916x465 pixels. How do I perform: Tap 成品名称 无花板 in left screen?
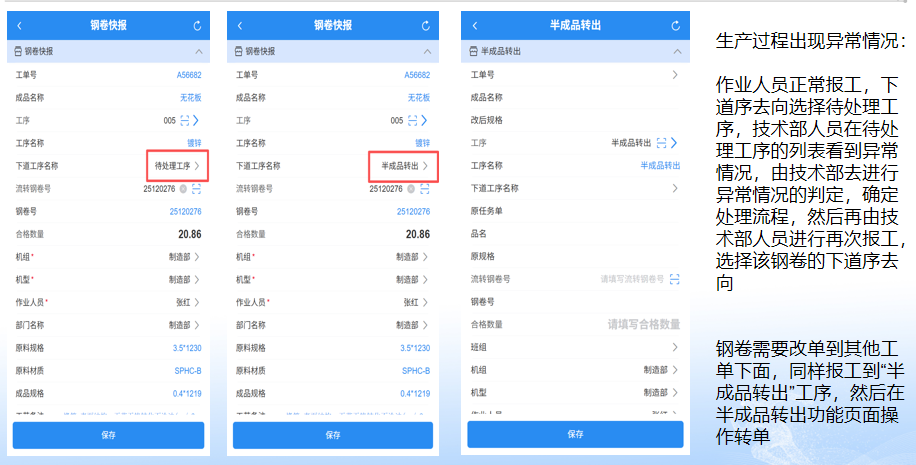[x=191, y=98]
